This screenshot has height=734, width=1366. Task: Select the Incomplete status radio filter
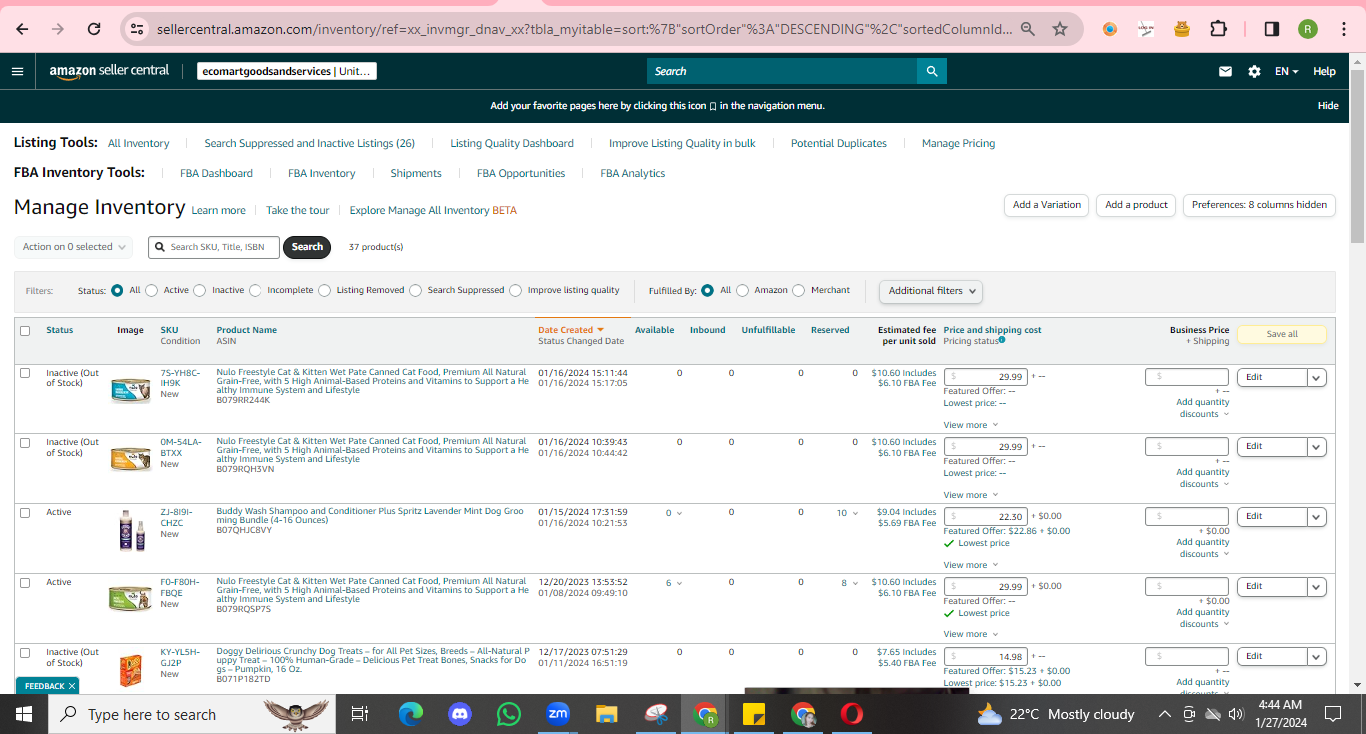tap(255, 291)
